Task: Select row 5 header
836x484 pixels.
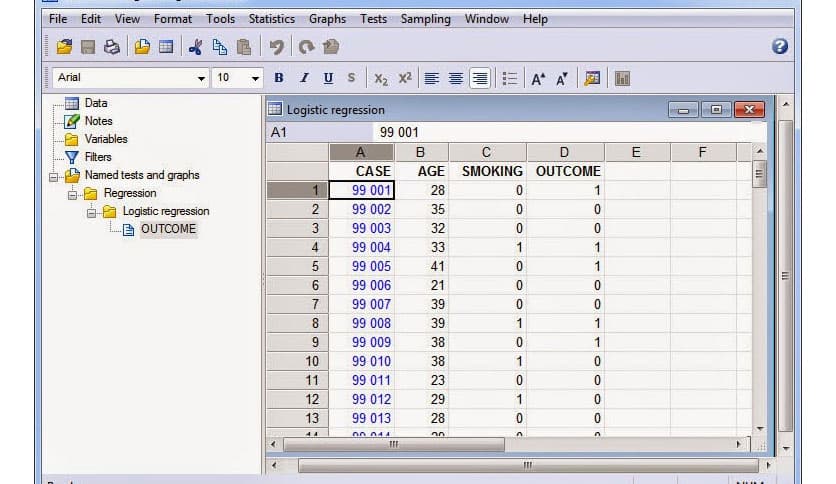Action: (297, 267)
